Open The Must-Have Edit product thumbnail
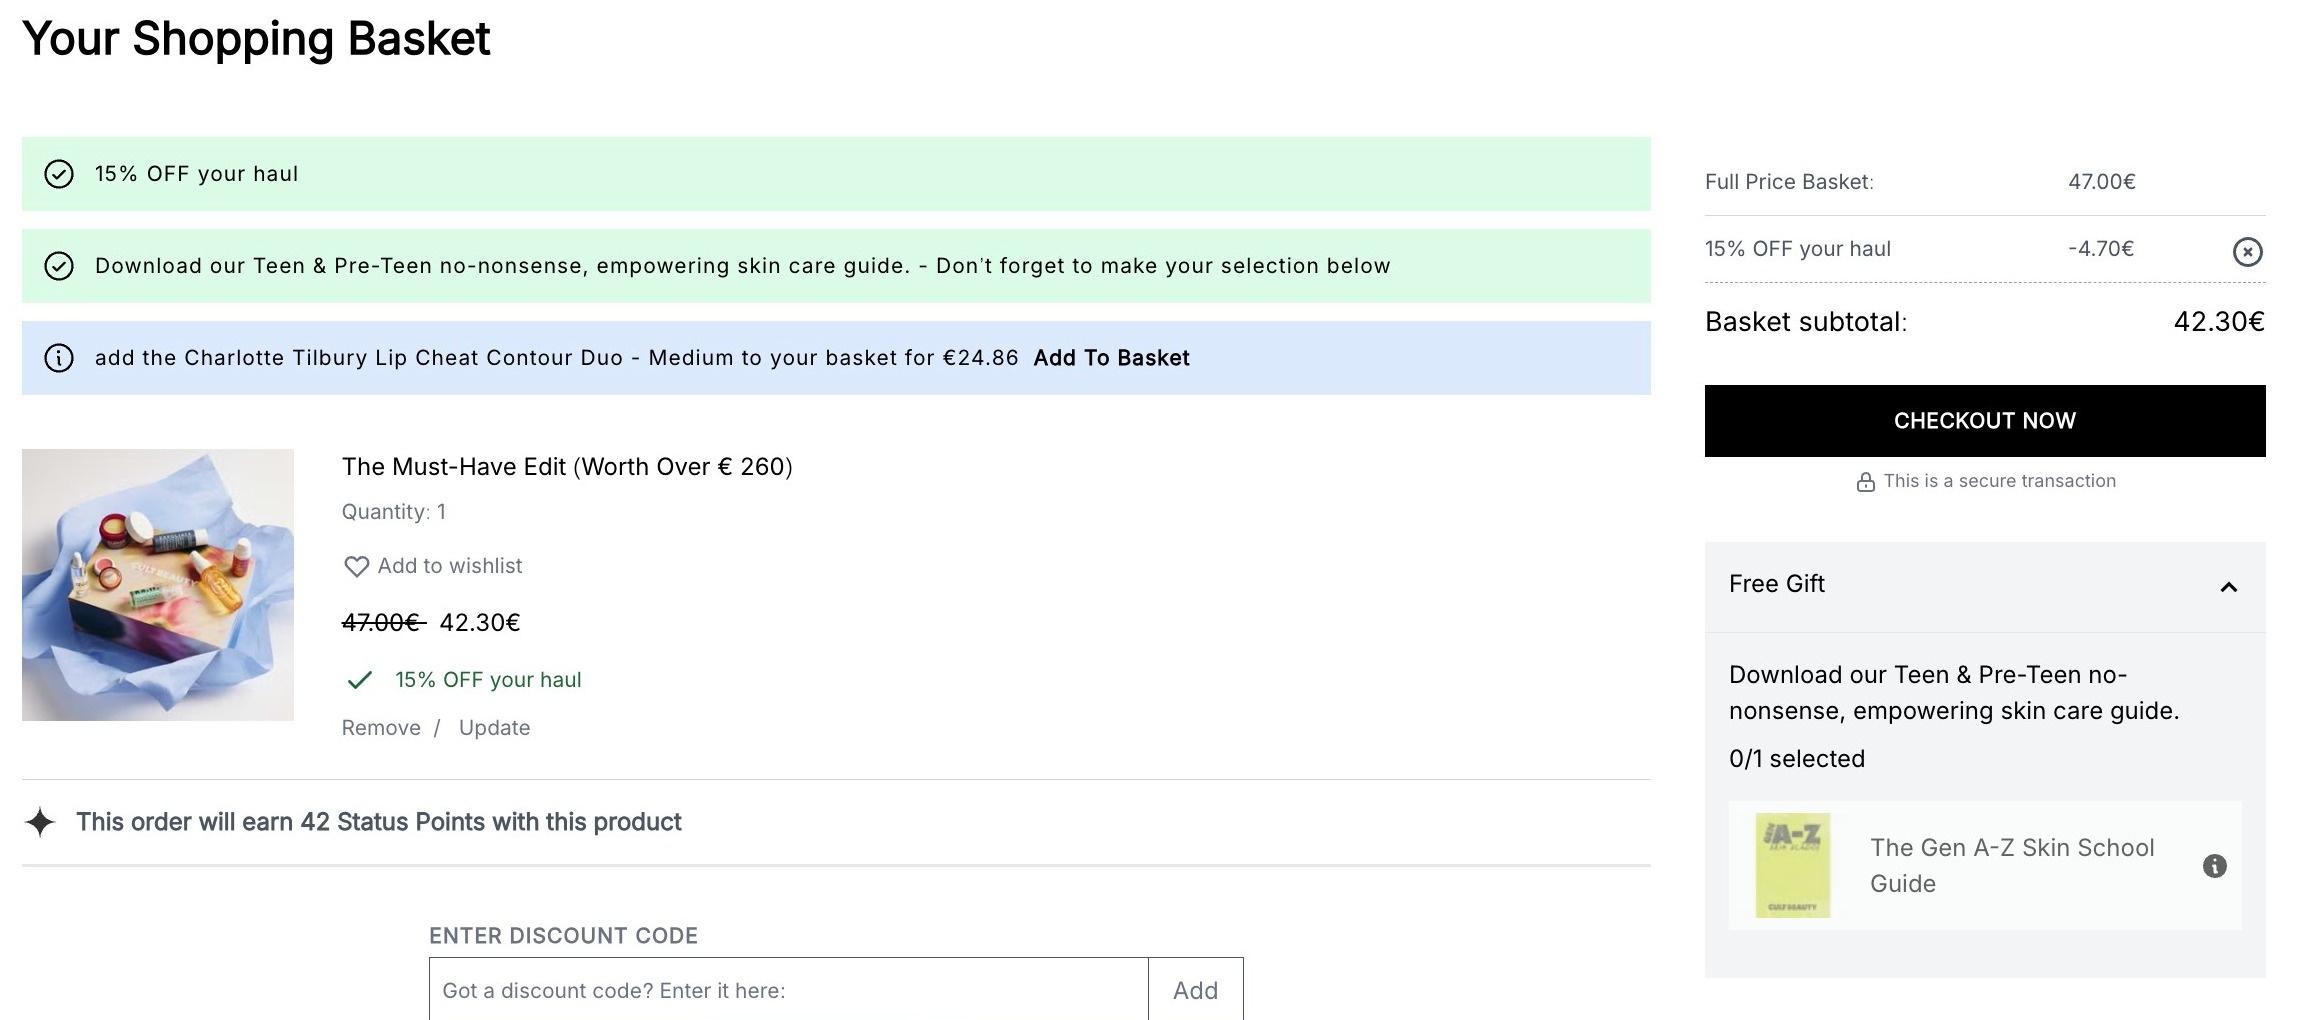This screenshot has height=1020, width=2318. [x=158, y=585]
